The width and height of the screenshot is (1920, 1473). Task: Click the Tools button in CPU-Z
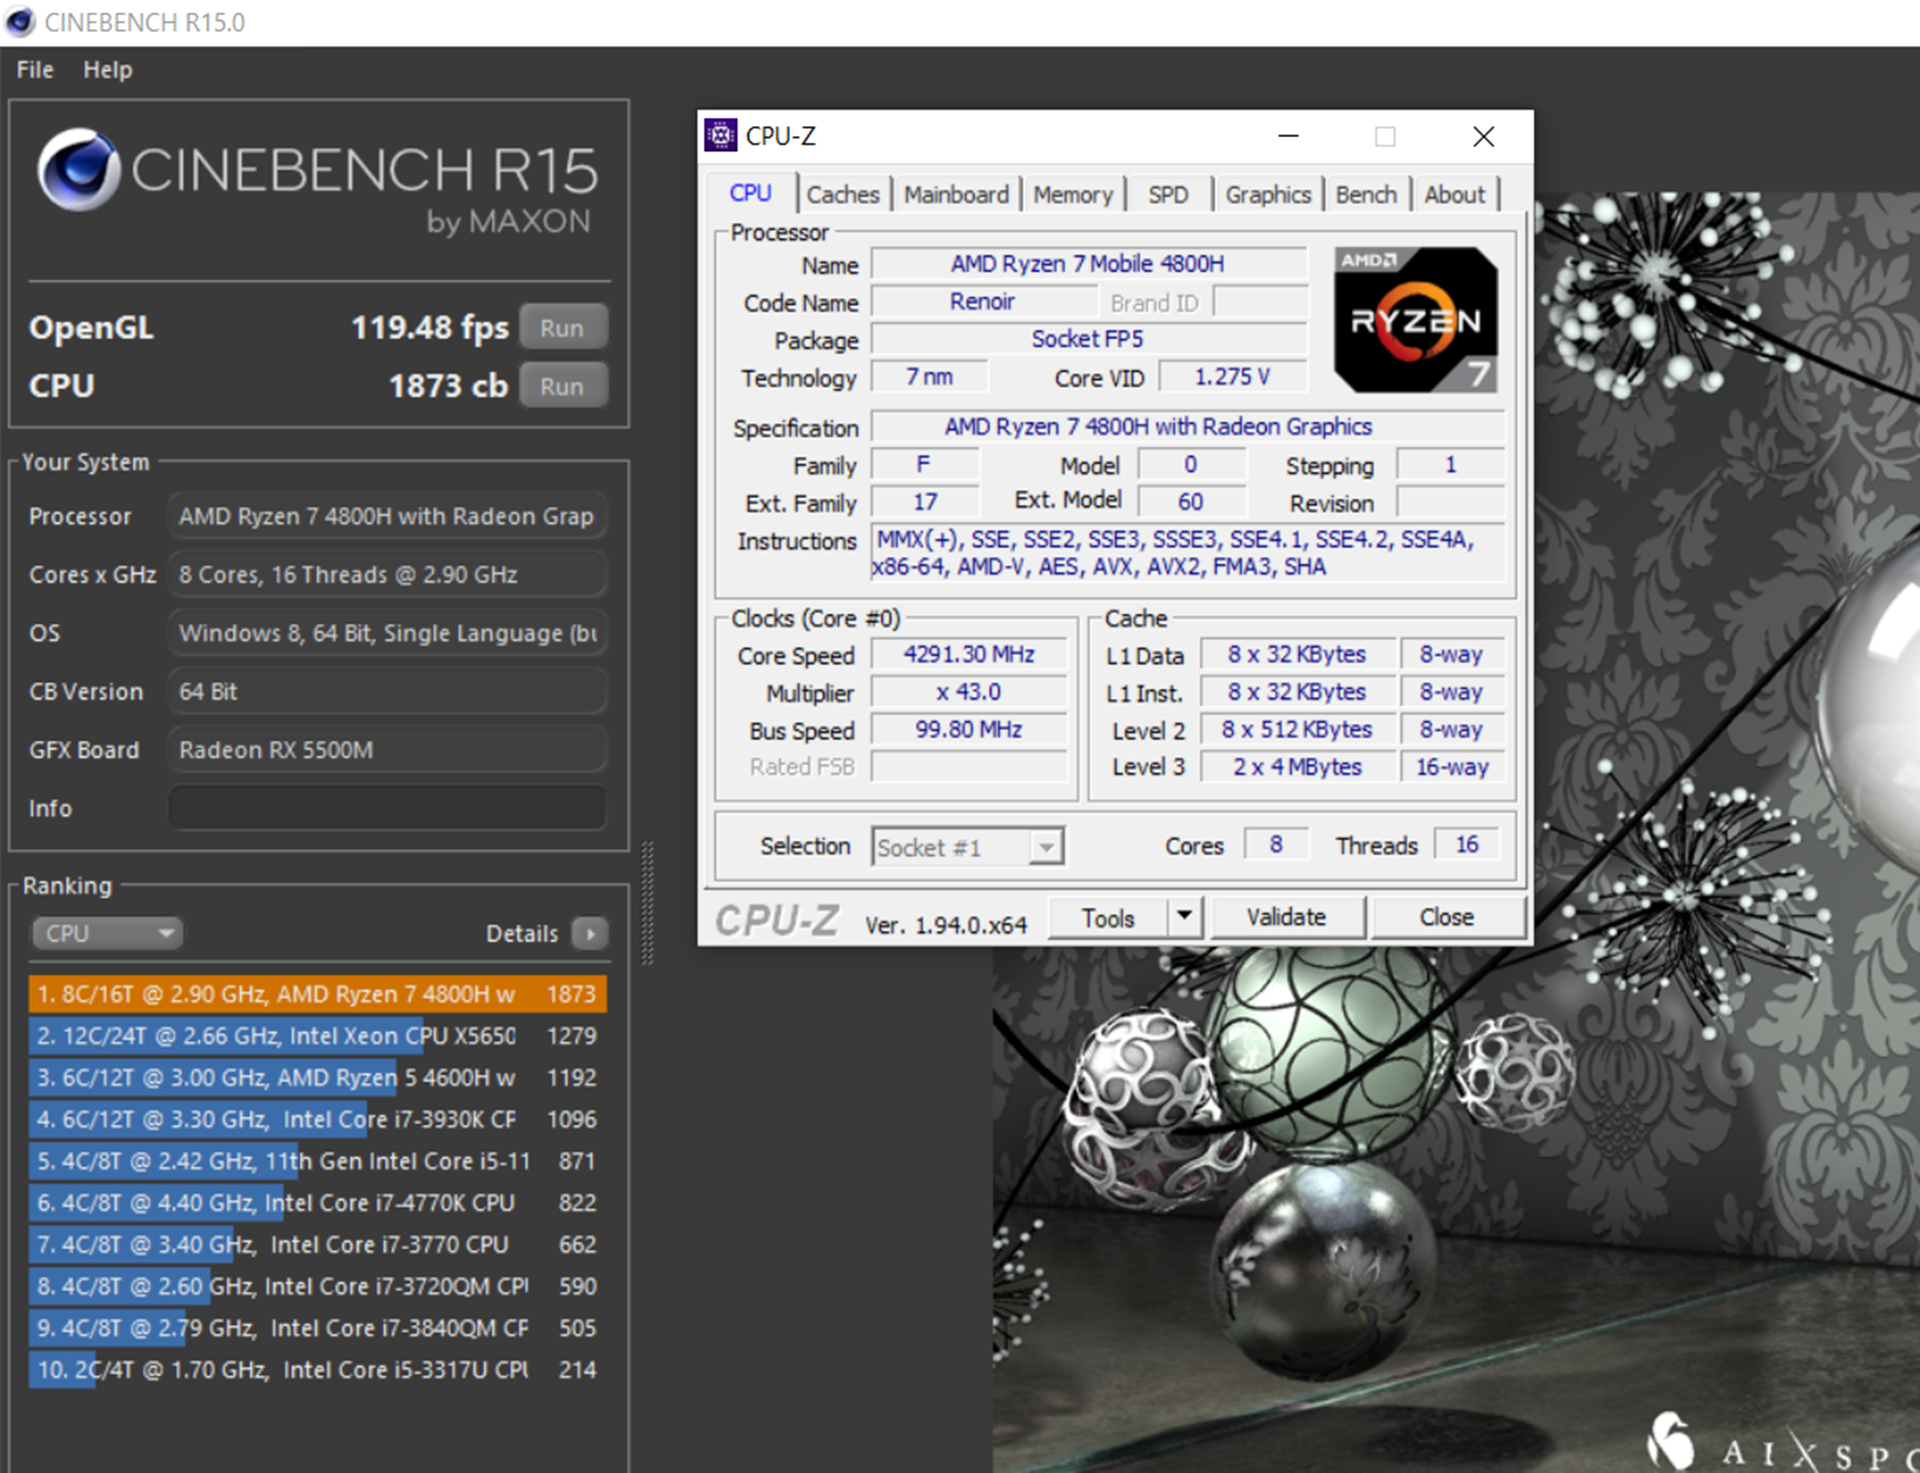click(x=1108, y=917)
